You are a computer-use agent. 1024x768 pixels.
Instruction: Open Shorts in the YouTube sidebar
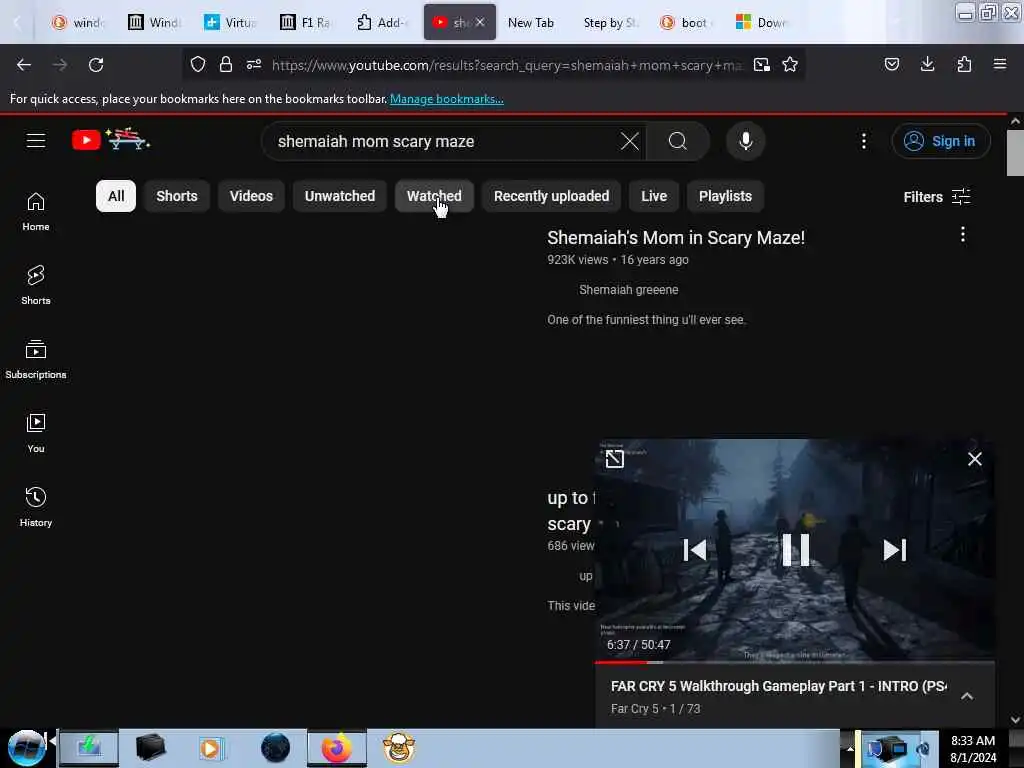click(x=36, y=285)
